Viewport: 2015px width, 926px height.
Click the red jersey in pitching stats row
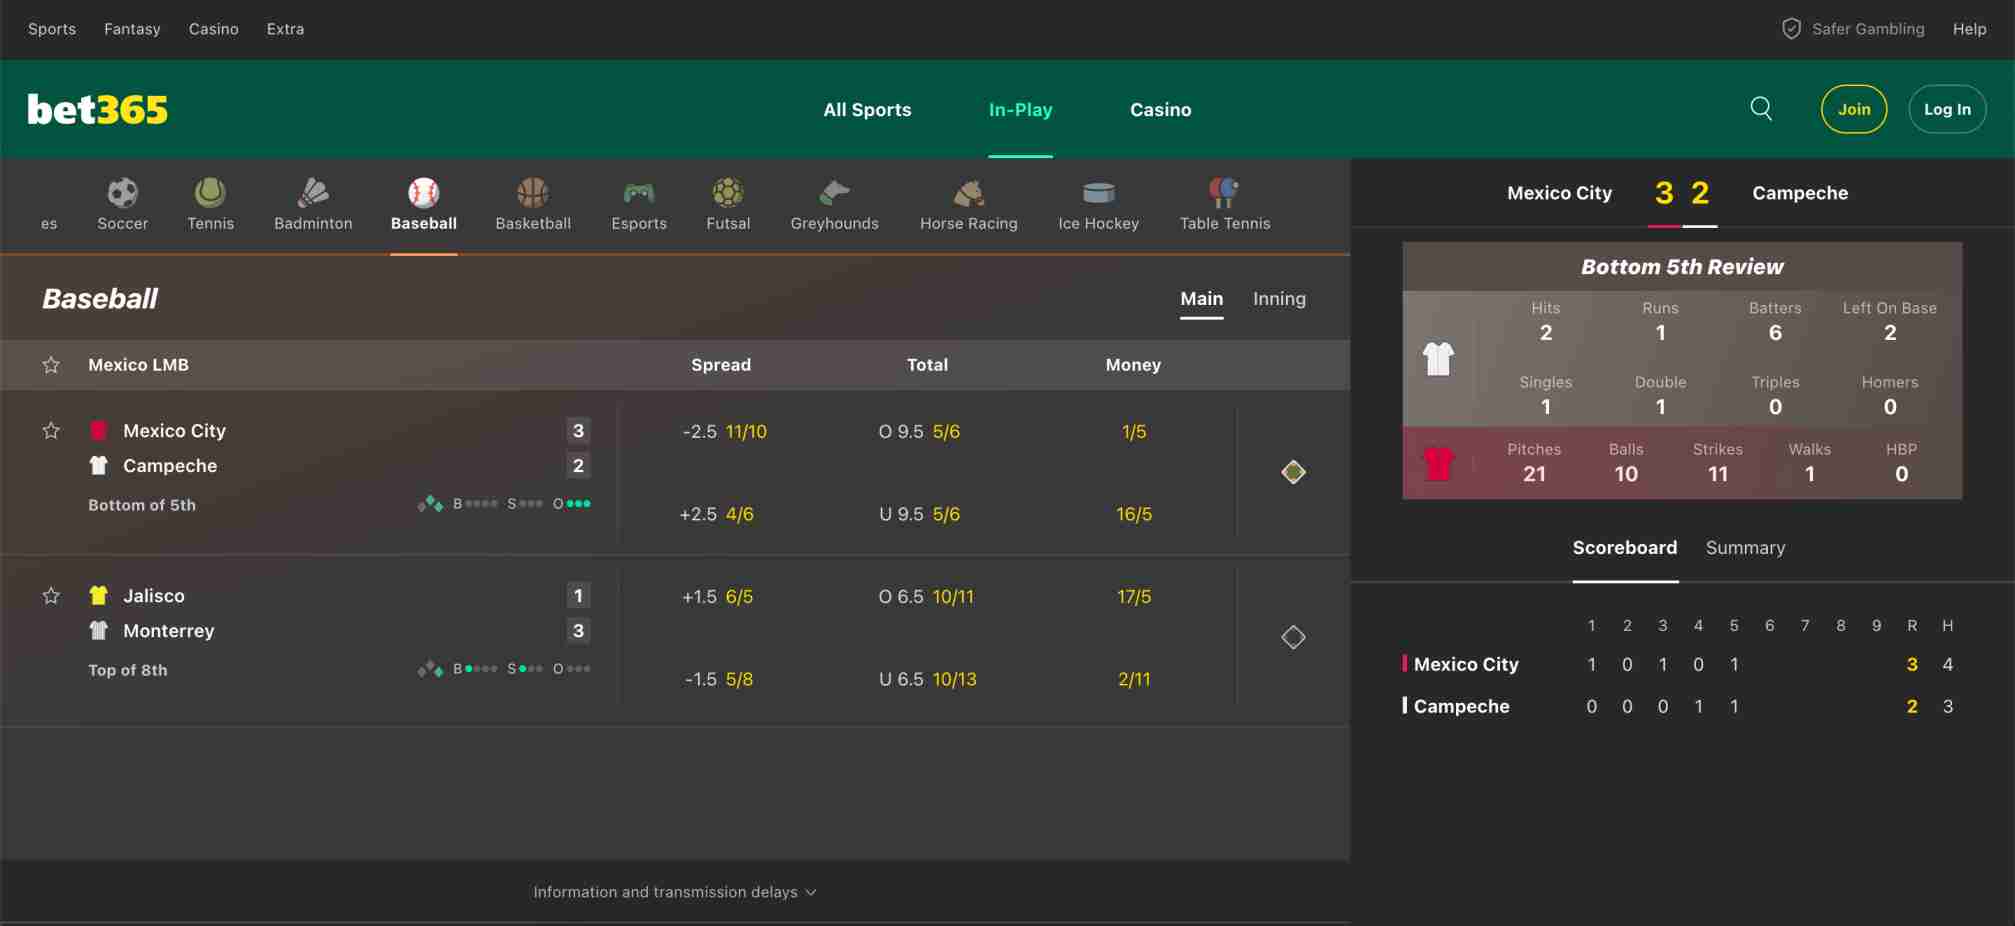click(x=1438, y=463)
